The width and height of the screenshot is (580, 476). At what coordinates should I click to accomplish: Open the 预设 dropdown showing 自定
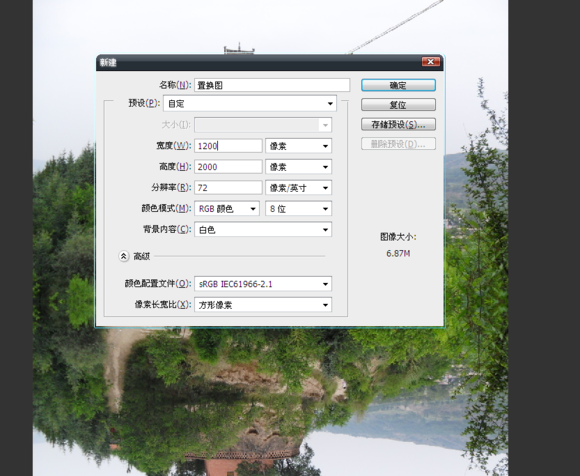pyautogui.click(x=250, y=104)
